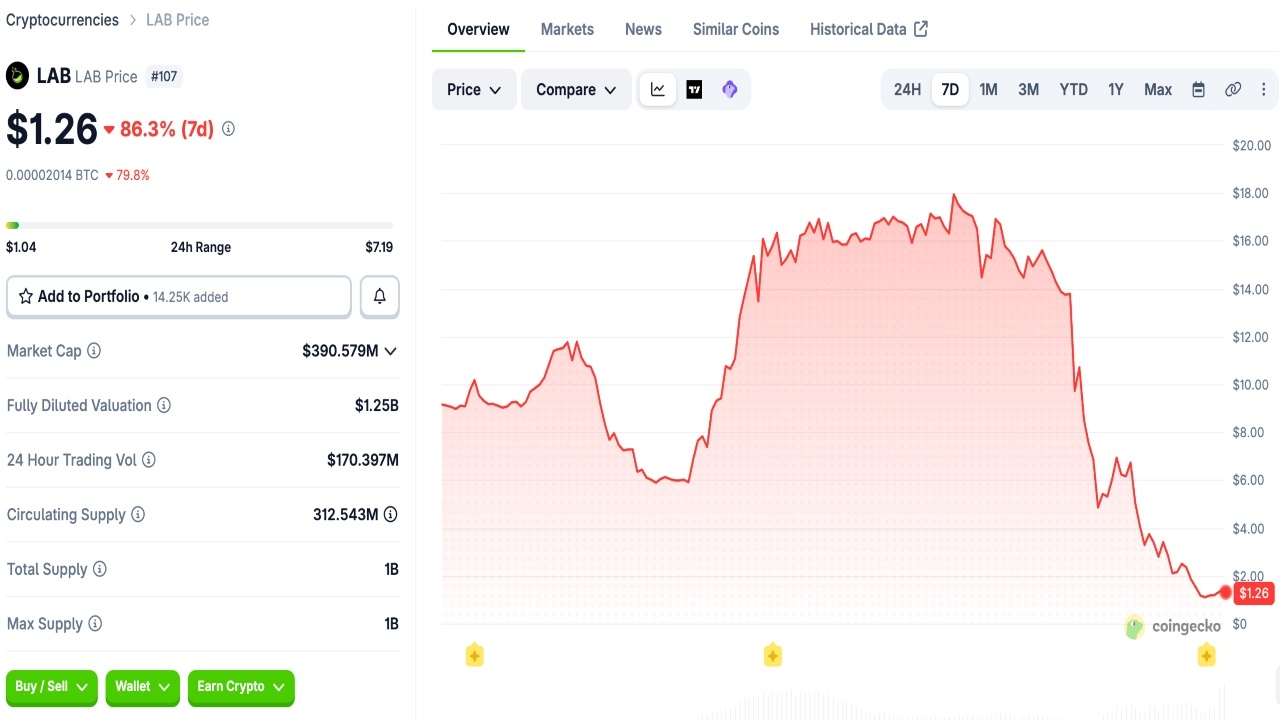Open the Wallet dropdown
The width and height of the screenshot is (1280, 720).
tap(143, 687)
